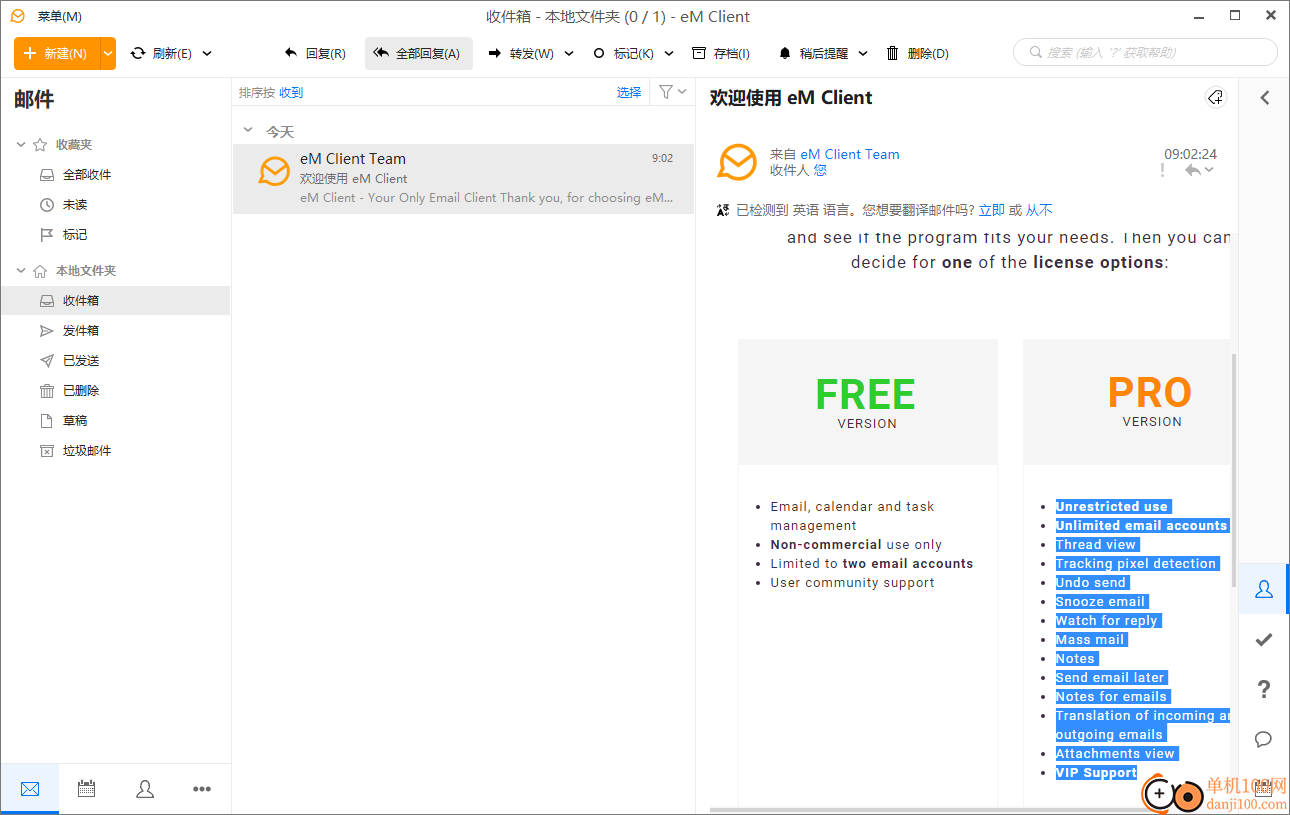Open the Forward (转发) dropdown arrow
Image resolution: width=1290 pixels, height=815 pixels.
pos(569,54)
